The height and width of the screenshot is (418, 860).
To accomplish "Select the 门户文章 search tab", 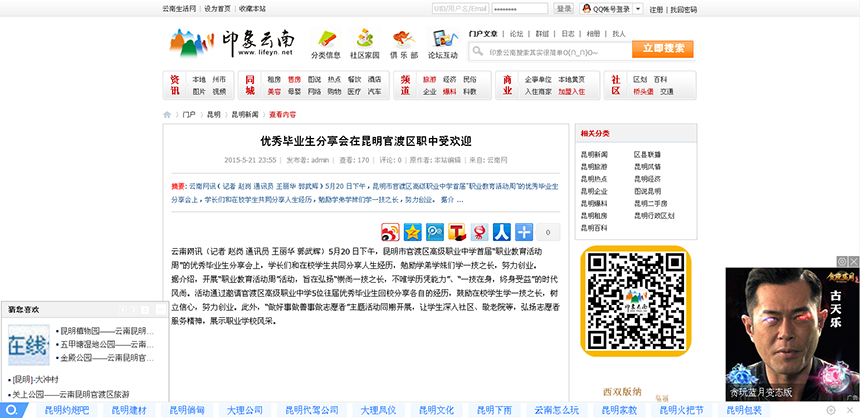I will pyautogui.click(x=484, y=33).
